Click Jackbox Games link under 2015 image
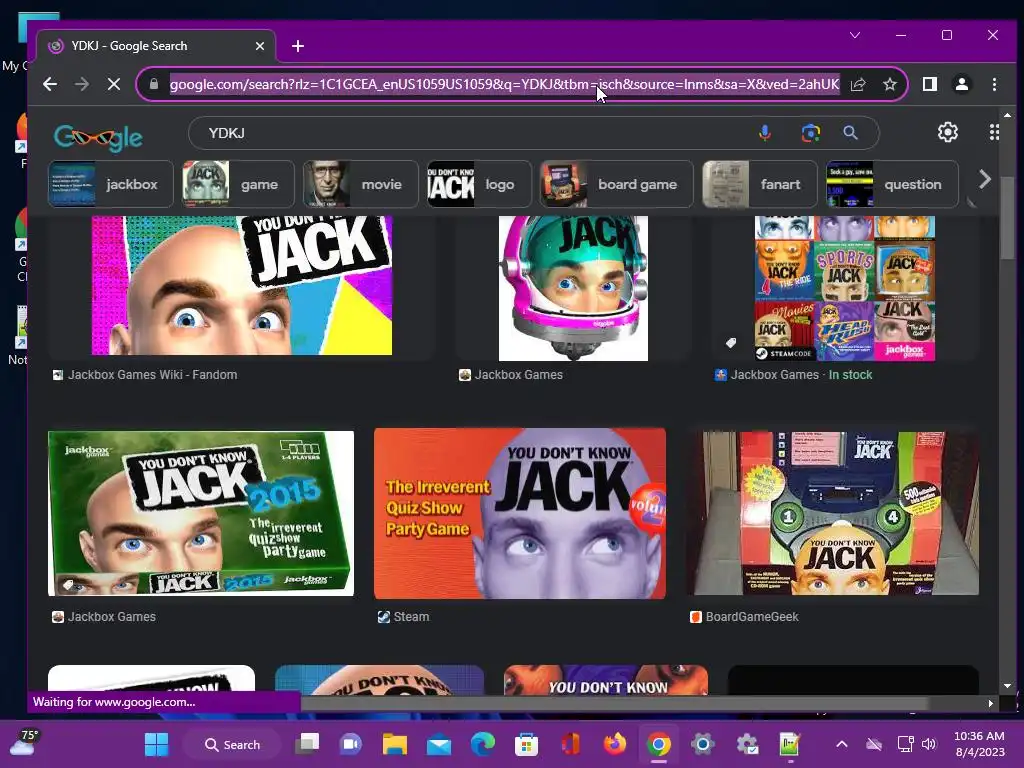 [104, 616]
